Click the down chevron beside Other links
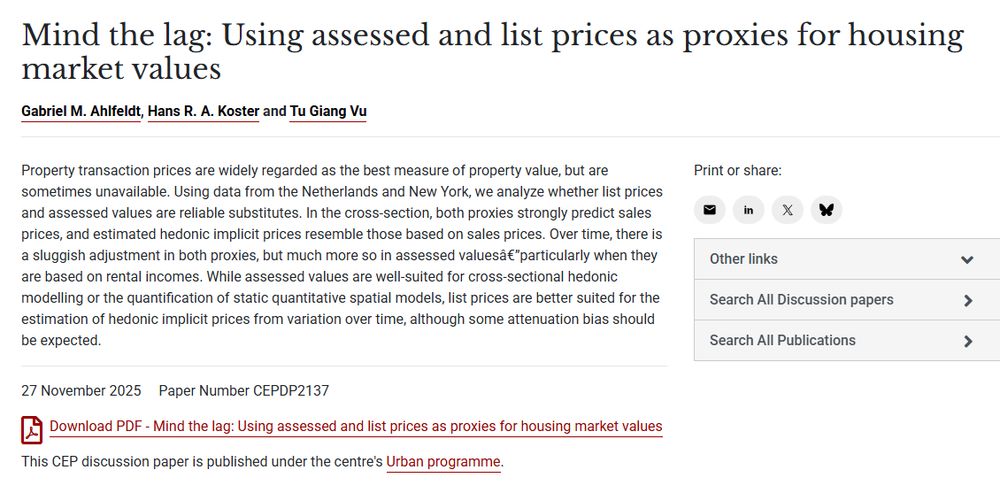This screenshot has width=1000, height=486. coord(967,260)
